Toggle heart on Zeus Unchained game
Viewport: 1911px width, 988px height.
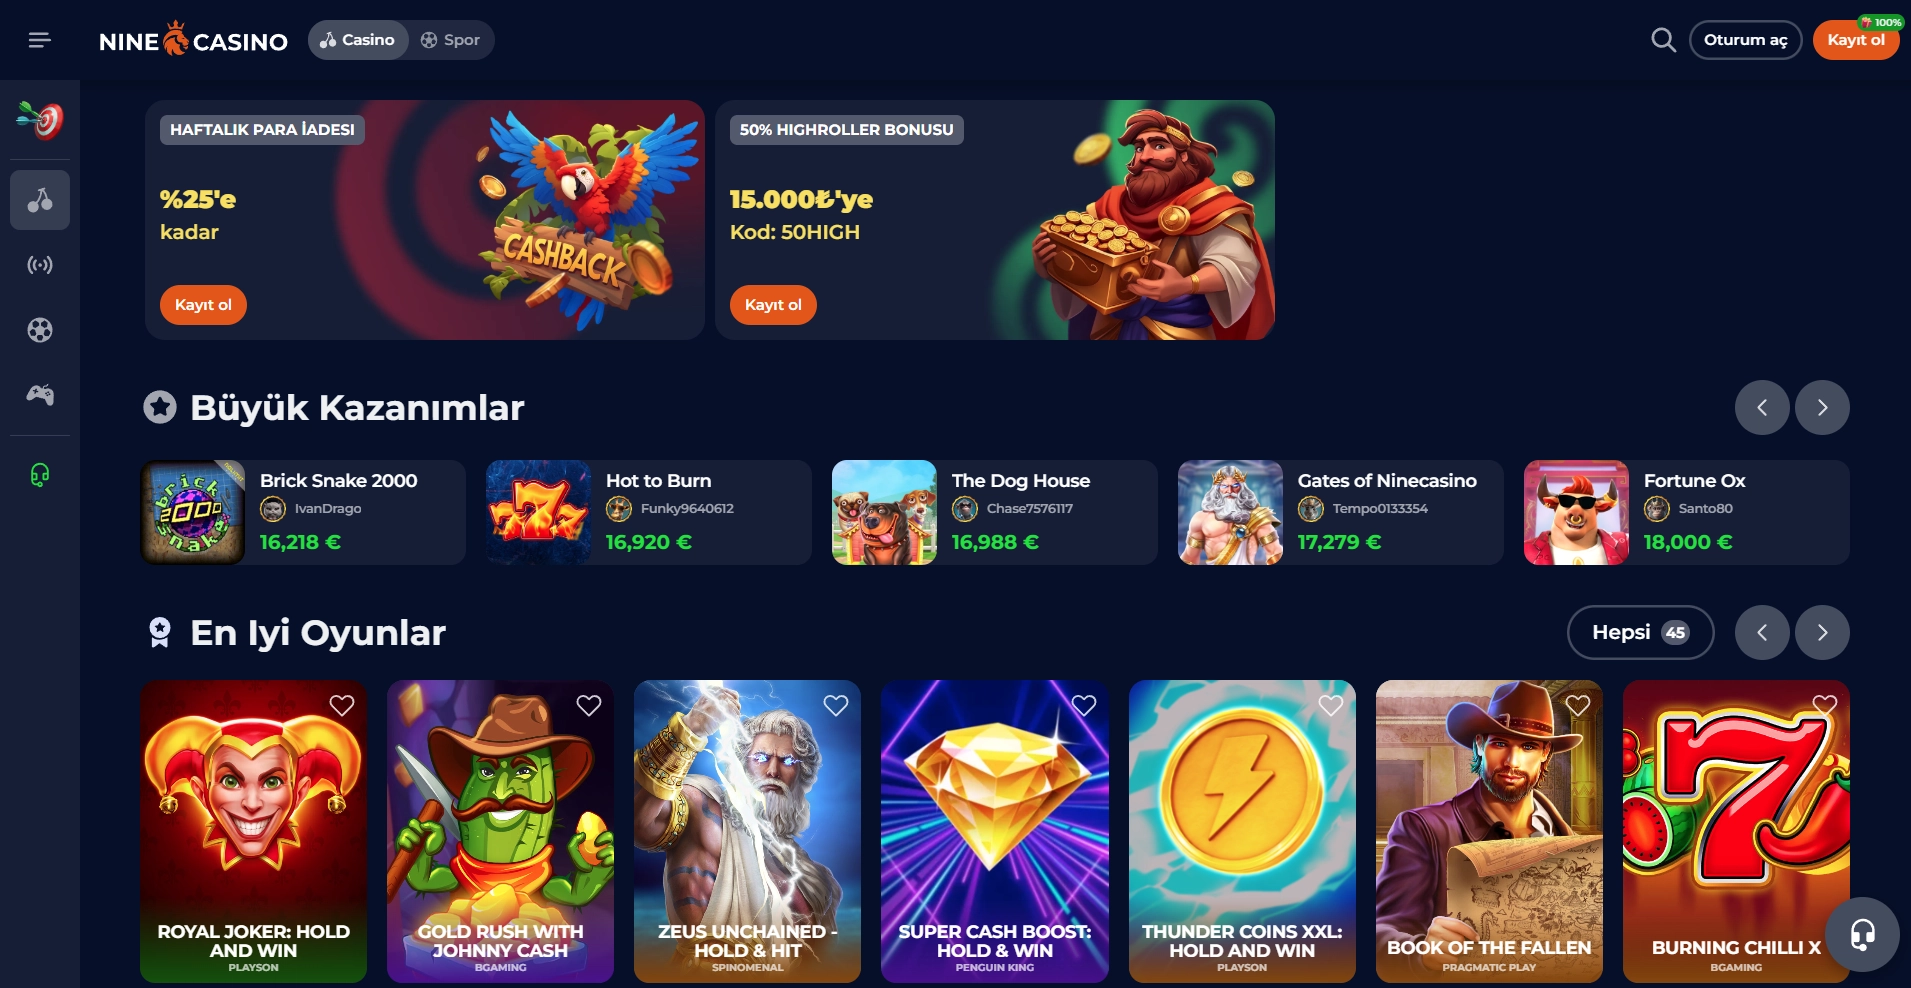[836, 705]
